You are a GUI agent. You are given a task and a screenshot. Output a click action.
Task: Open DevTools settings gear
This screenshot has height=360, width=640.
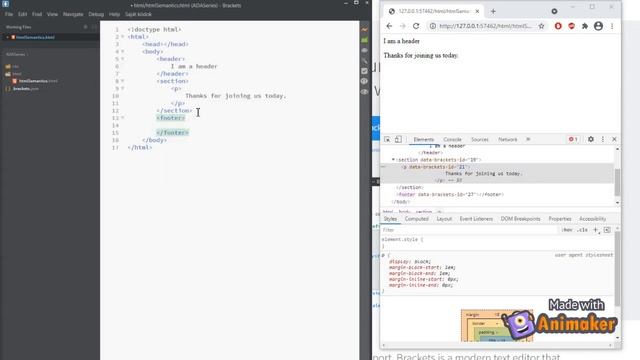click(591, 139)
